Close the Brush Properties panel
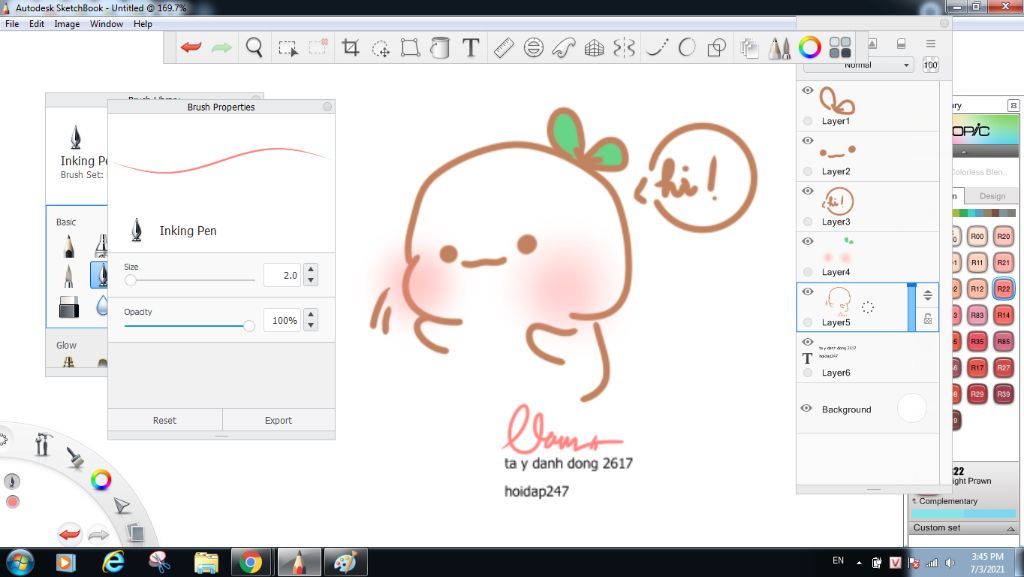 tap(327, 106)
